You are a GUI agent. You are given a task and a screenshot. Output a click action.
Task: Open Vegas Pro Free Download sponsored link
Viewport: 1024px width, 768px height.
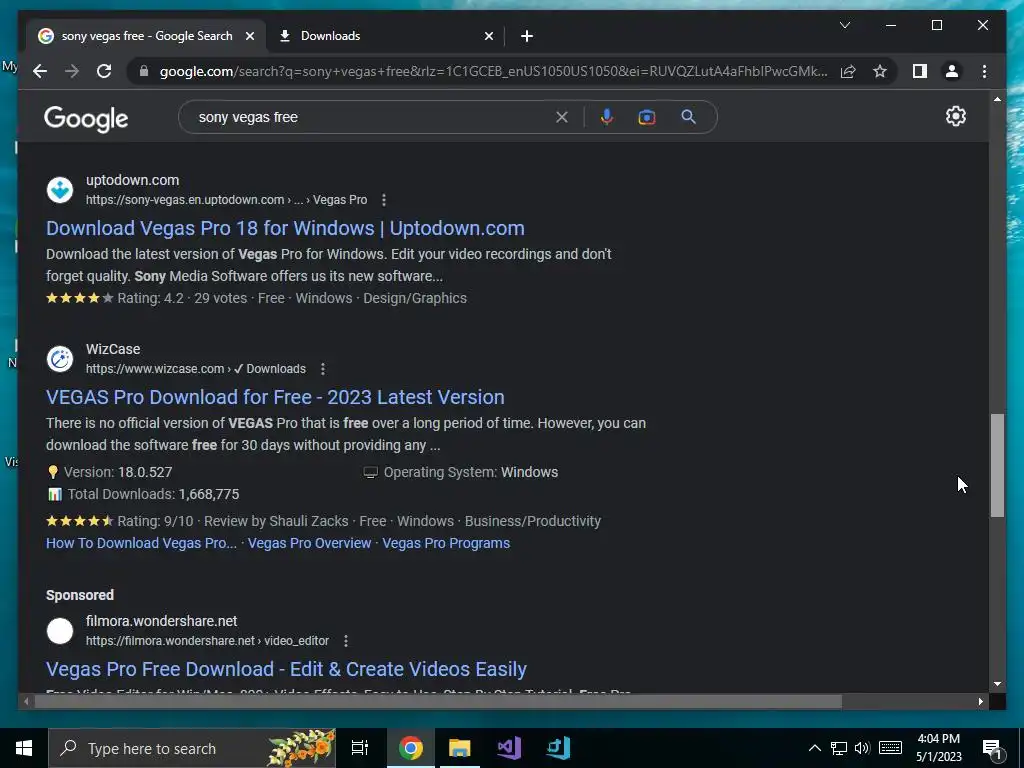coord(286,669)
